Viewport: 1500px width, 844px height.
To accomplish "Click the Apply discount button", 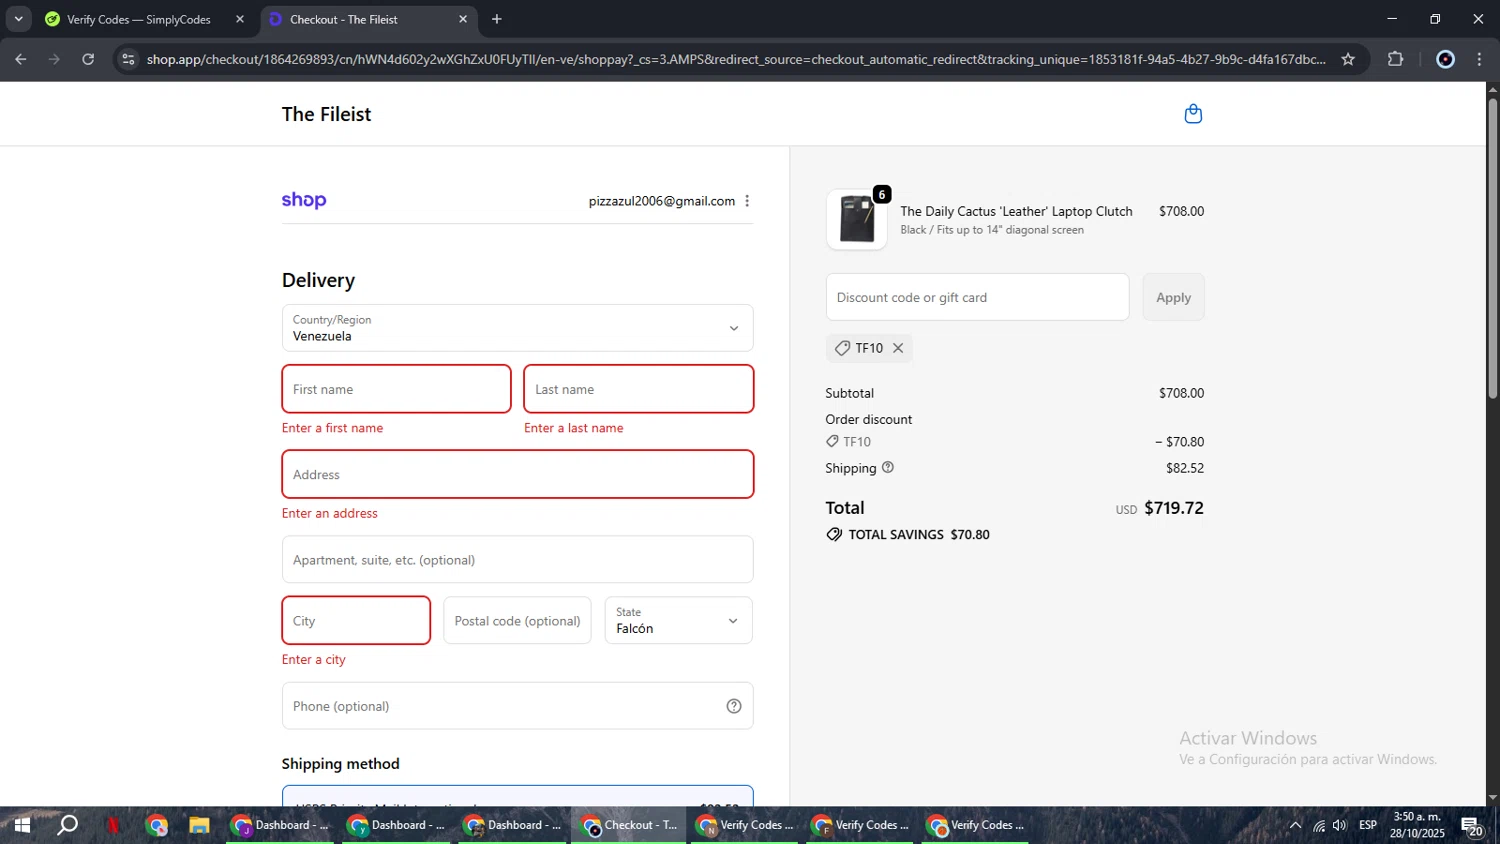I will tap(1173, 297).
